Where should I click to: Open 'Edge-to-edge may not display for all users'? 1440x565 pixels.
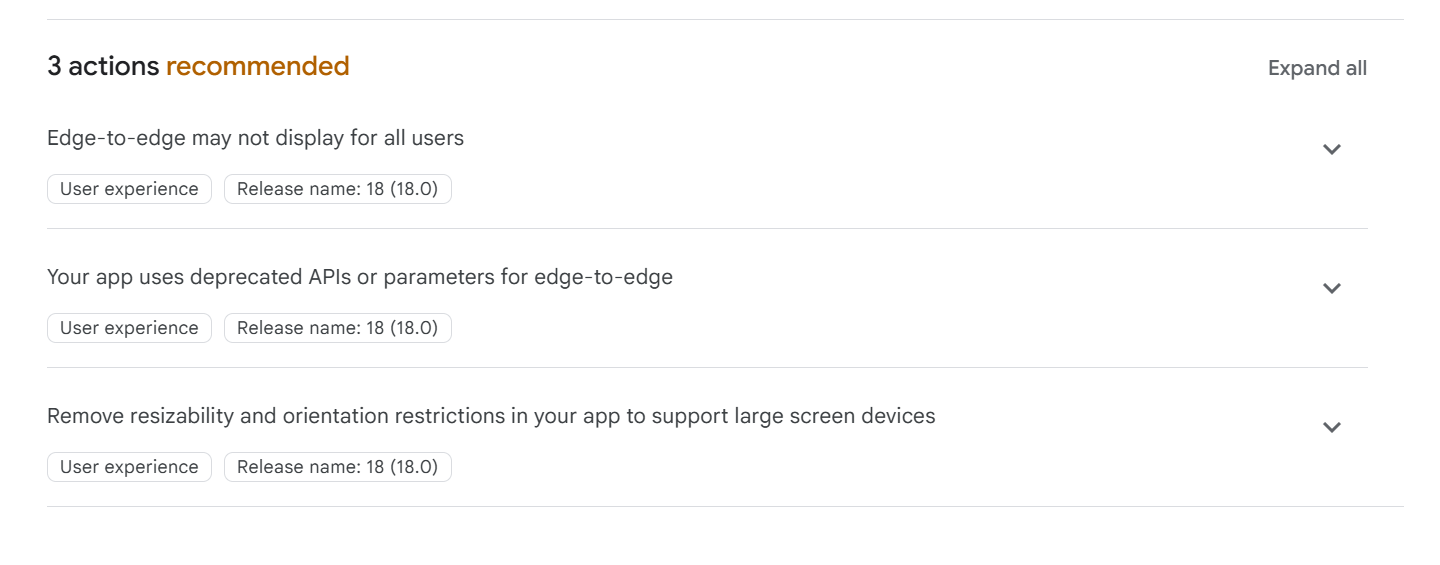[x=255, y=138]
